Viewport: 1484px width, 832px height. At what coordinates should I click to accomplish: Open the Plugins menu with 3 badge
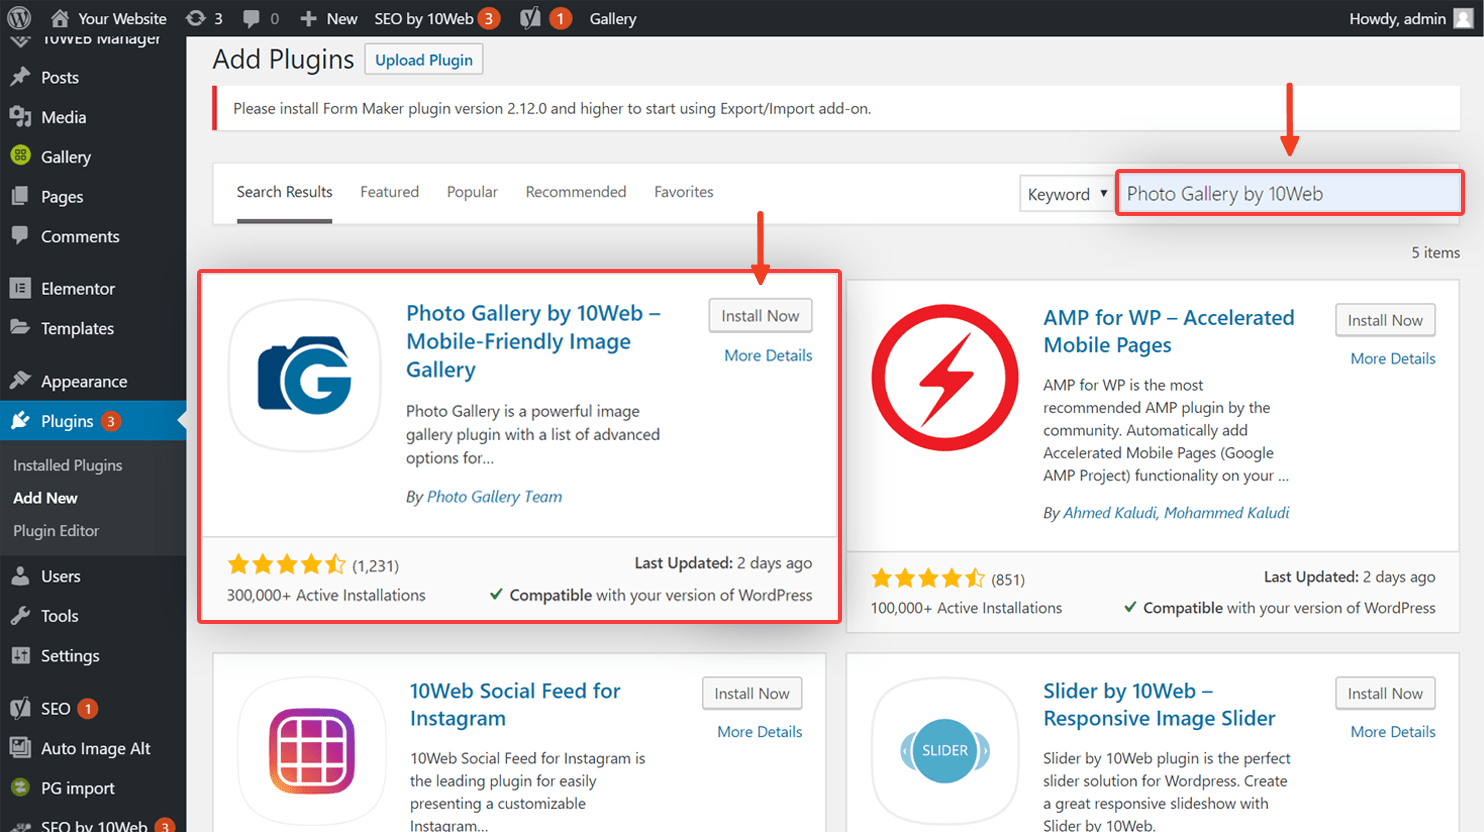(93, 421)
